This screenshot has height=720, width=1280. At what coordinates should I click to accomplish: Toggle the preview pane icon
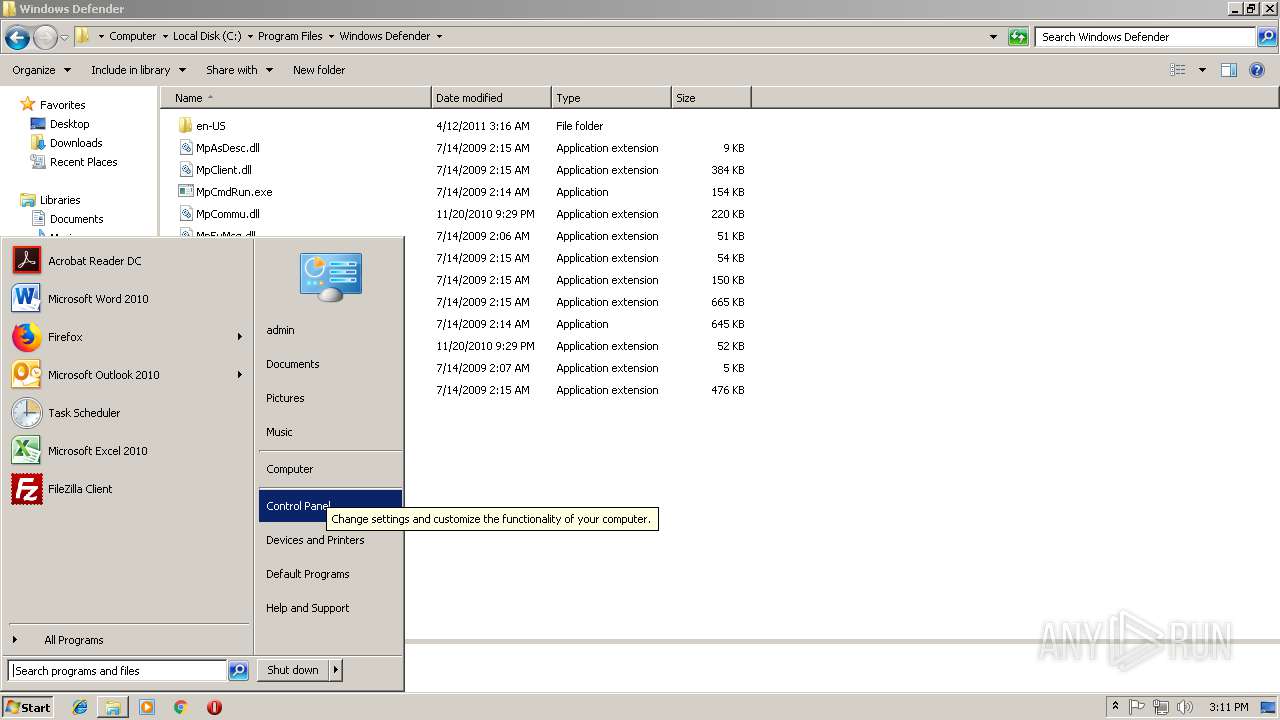tap(1229, 70)
